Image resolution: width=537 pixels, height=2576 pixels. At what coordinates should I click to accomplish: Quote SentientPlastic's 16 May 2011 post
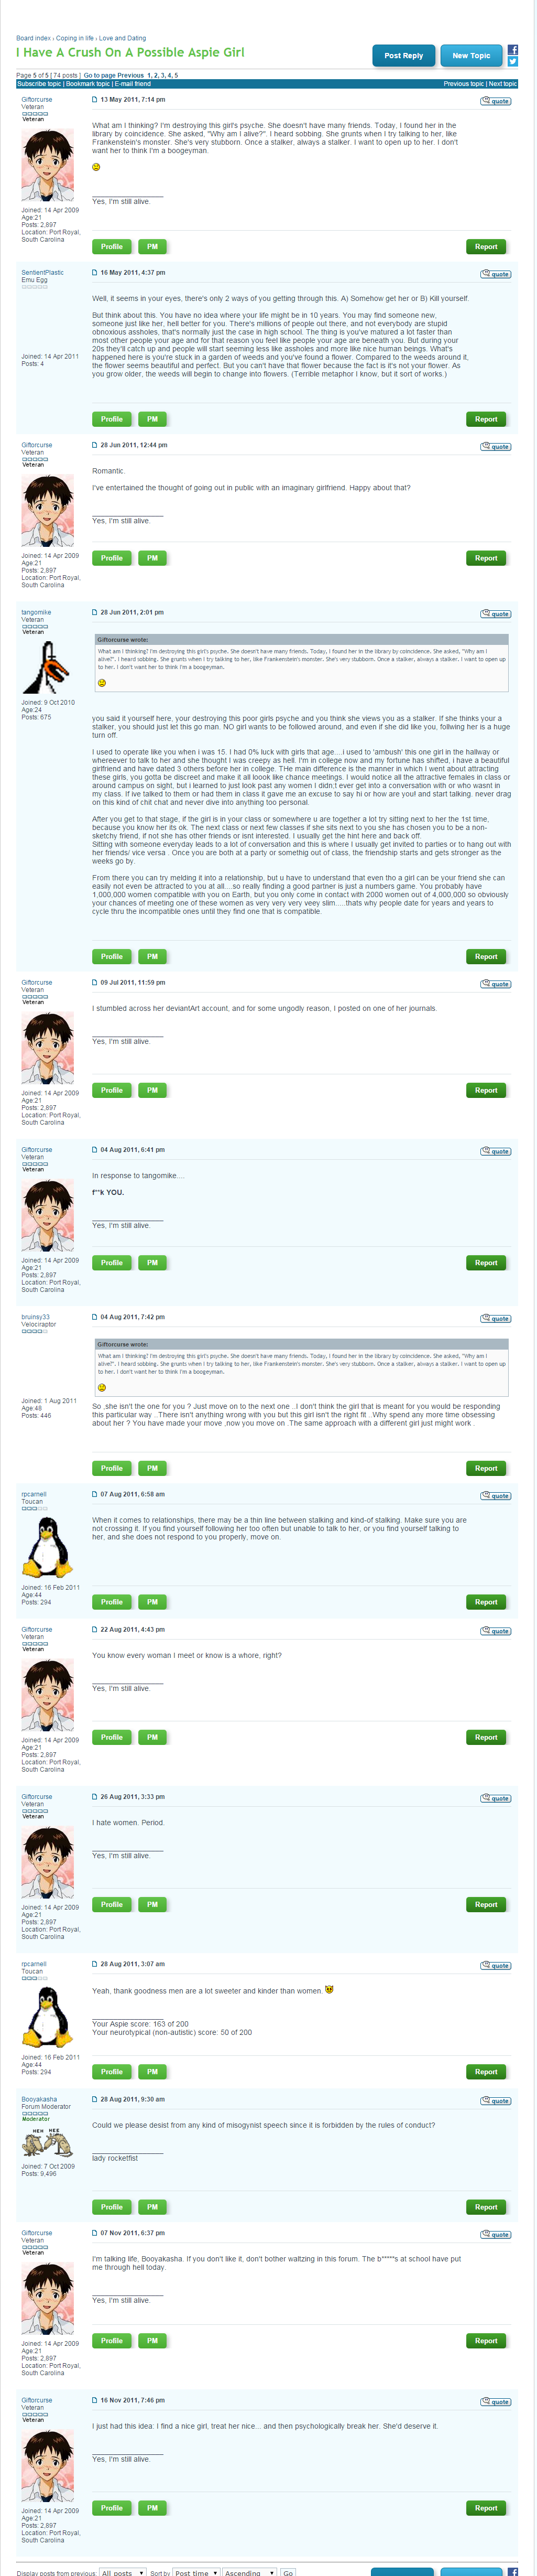click(496, 274)
